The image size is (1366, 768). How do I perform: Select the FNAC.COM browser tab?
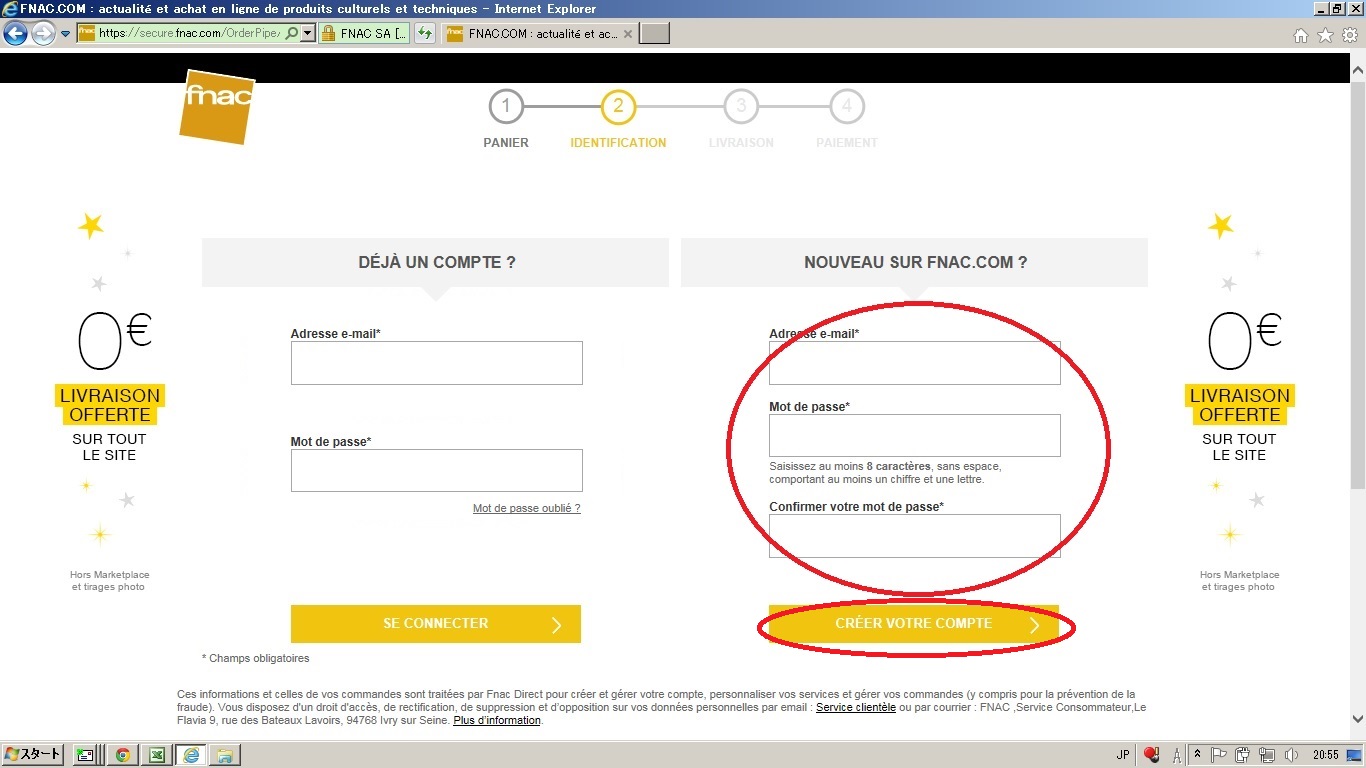click(540, 34)
